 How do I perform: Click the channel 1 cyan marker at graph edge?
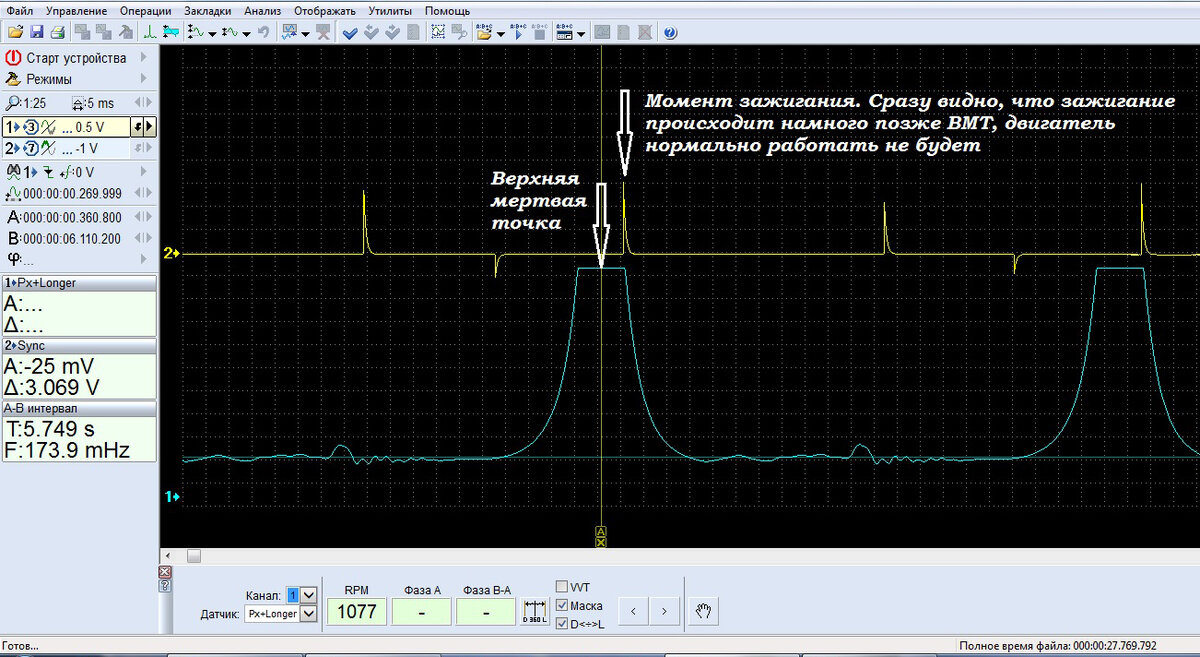171,495
